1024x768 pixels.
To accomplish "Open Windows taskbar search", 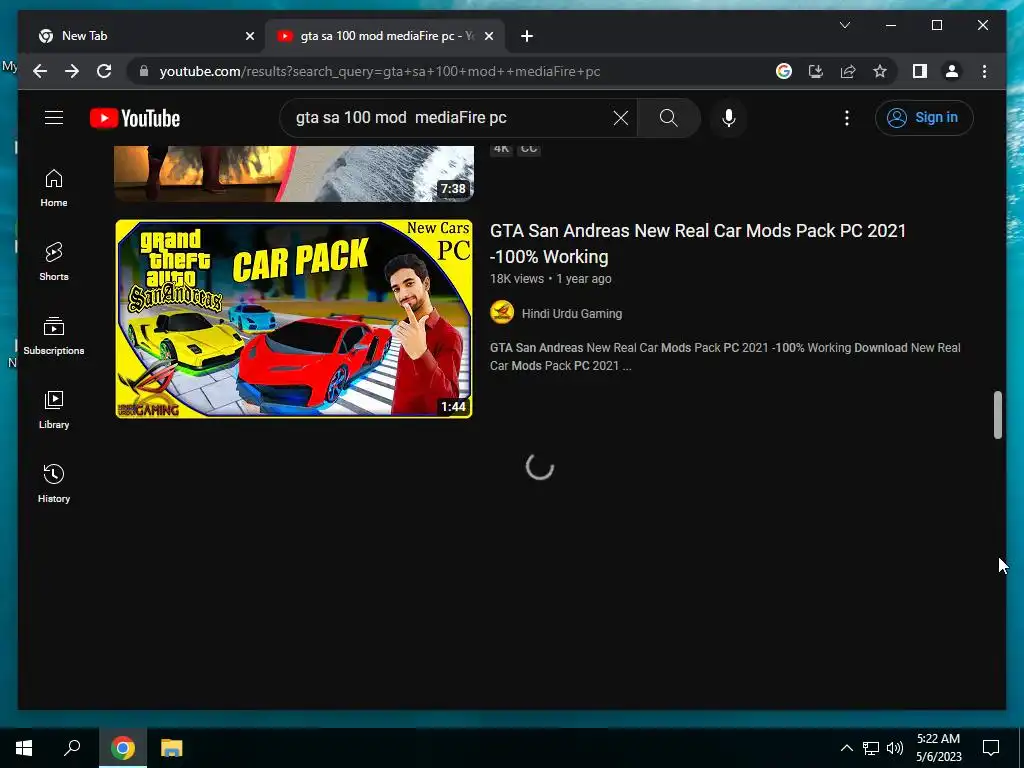I will tap(72, 748).
